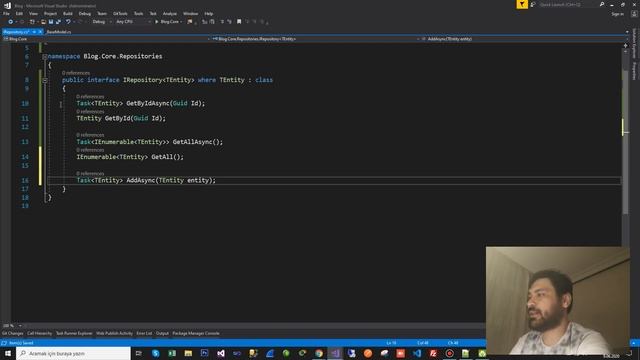Click the Sign in link

[618, 14]
